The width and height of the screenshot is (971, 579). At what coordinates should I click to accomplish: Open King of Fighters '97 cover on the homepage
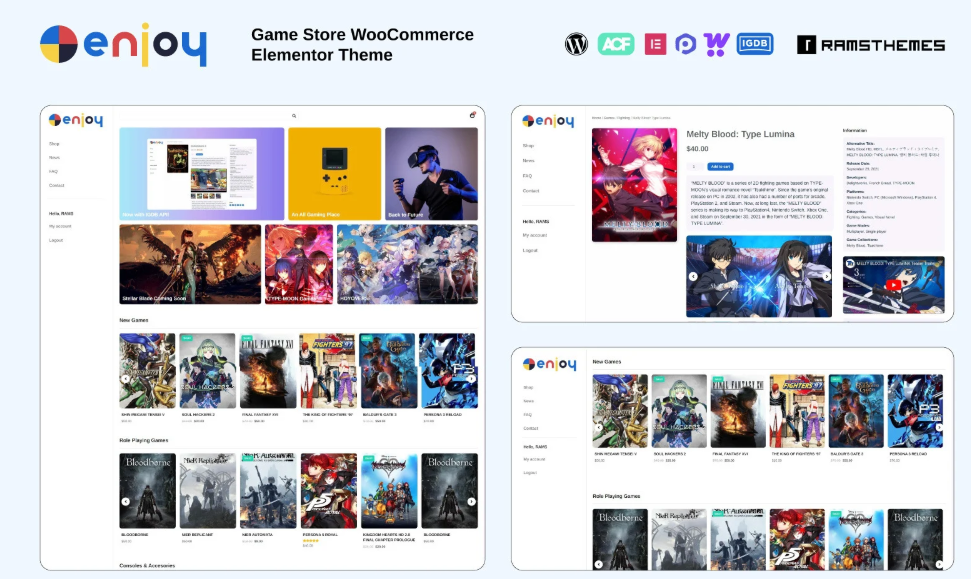328,370
